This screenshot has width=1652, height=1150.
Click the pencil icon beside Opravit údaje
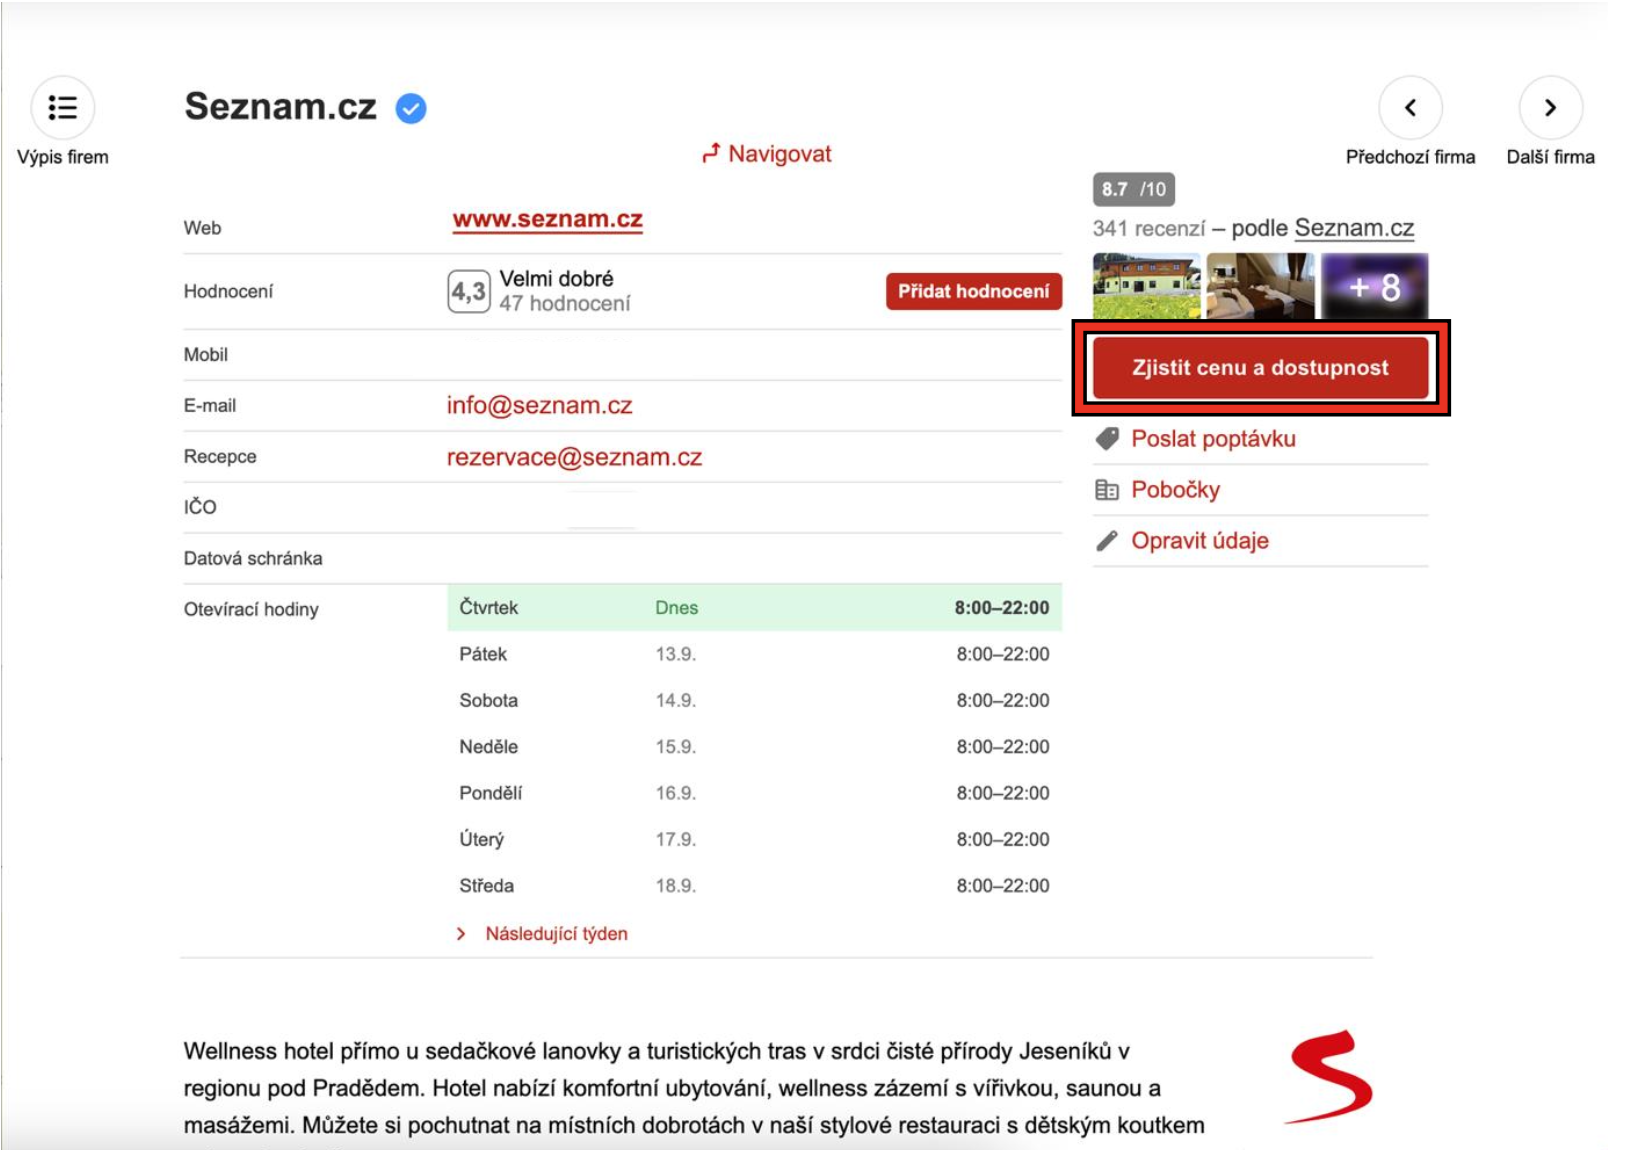pos(1107,541)
